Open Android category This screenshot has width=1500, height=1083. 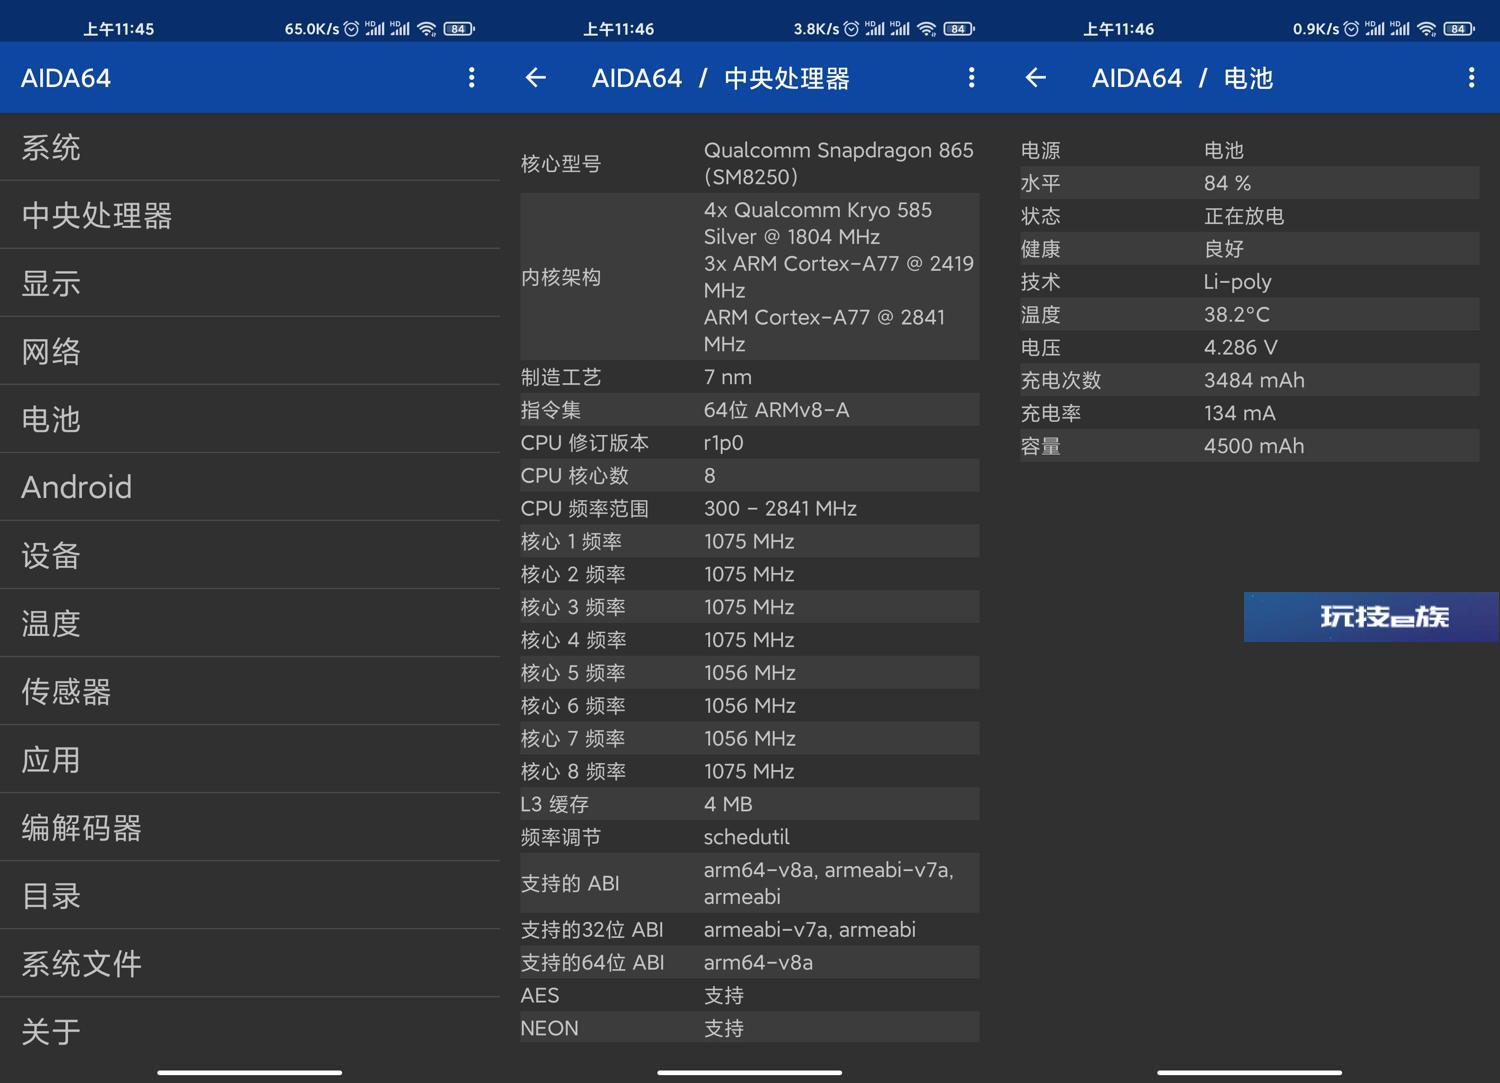click(x=250, y=488)
